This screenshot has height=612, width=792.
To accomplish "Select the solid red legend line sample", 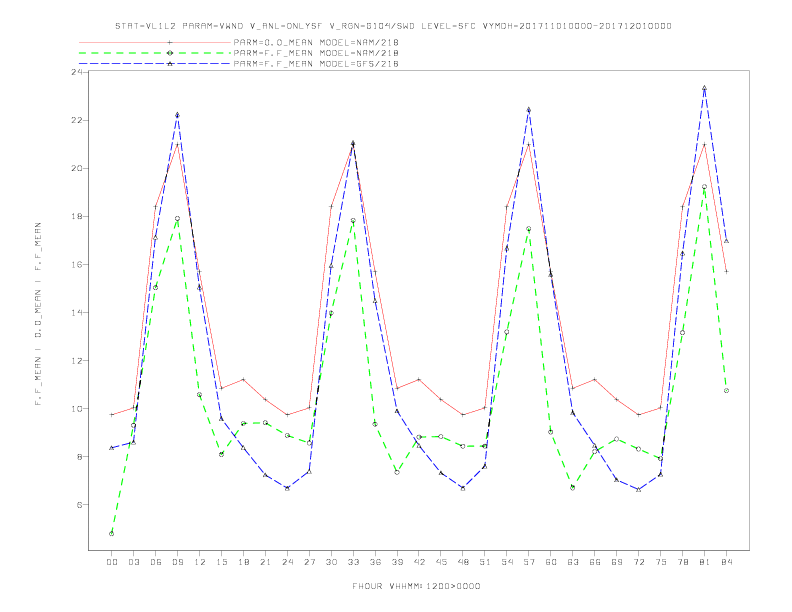I will pos(155,42).
